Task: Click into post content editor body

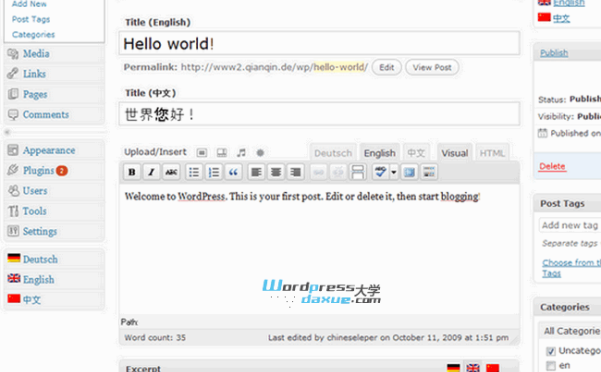Action: click(x=319, y=249)
